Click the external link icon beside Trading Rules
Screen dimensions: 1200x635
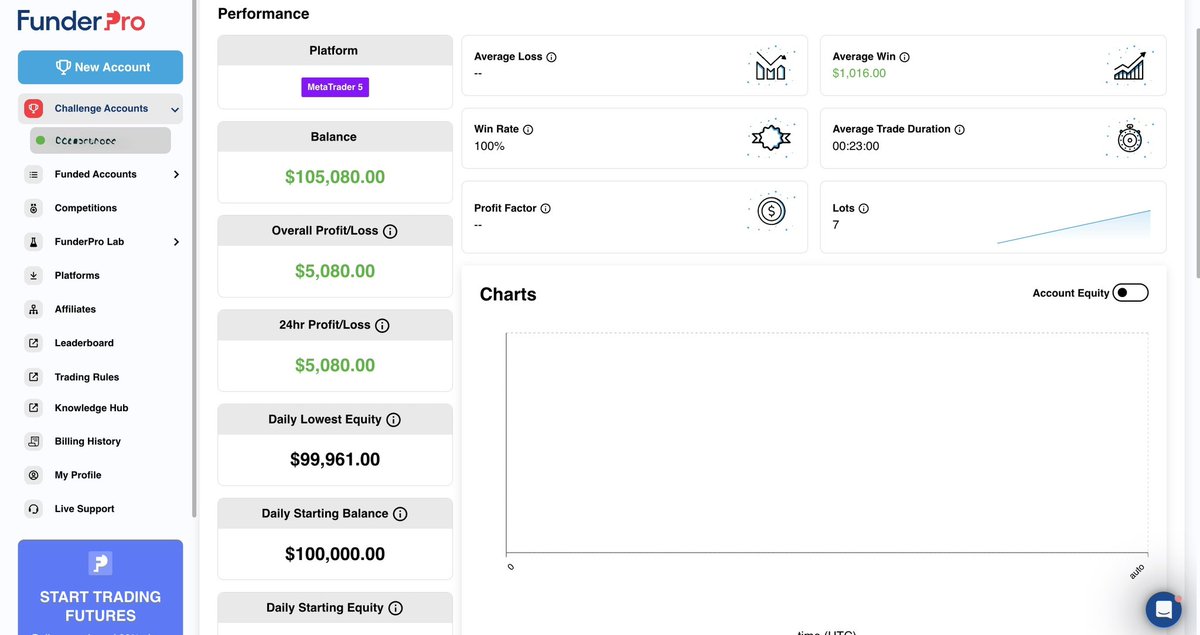[34, 377]
